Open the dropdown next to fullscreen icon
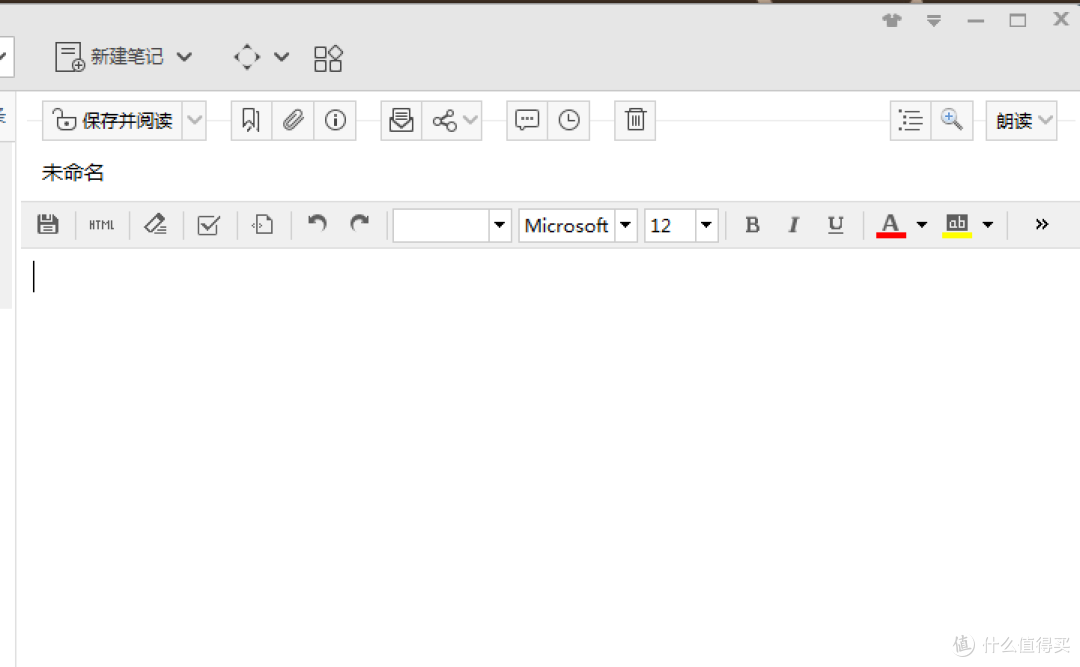The image size is (1080, 667). tap(281, 57)
